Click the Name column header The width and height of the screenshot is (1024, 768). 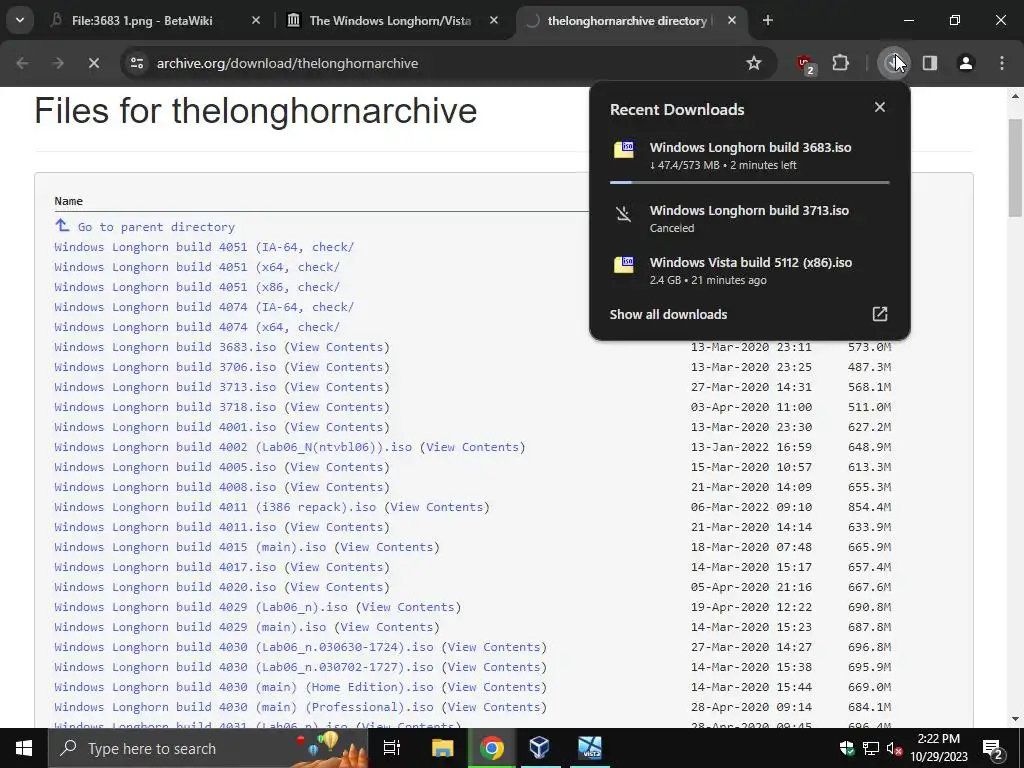point(69,201)
